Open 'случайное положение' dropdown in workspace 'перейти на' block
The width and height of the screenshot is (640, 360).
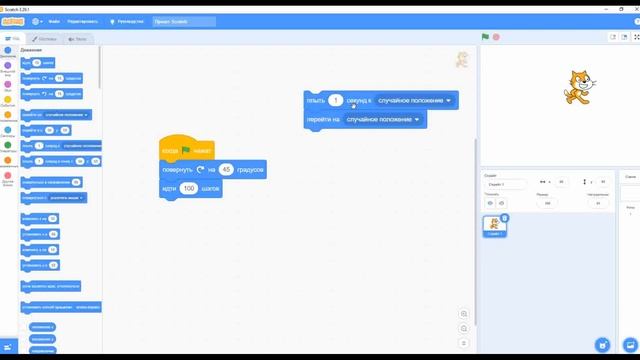383,120
